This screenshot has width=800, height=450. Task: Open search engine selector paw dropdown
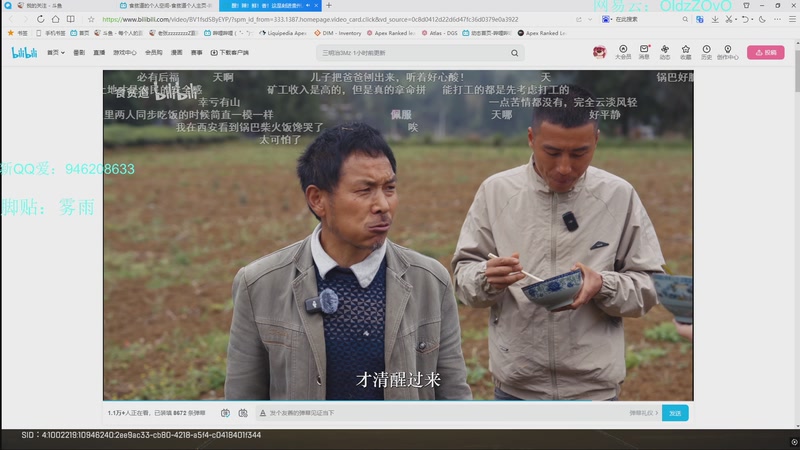pos(606,19)
